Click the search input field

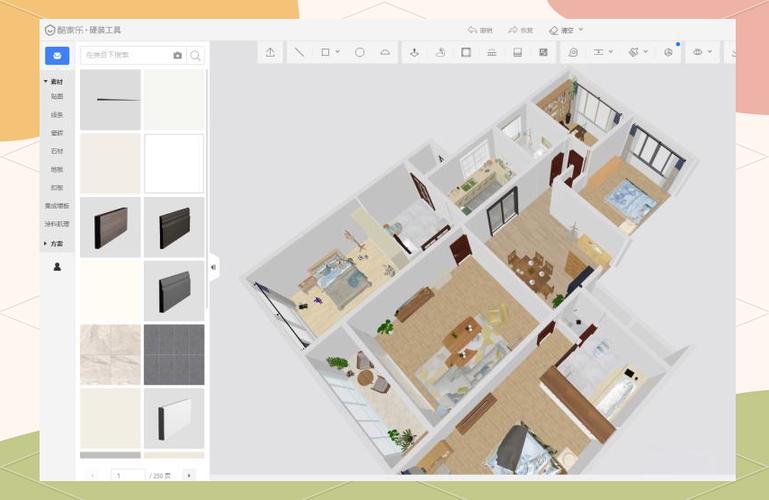[126, 55]
